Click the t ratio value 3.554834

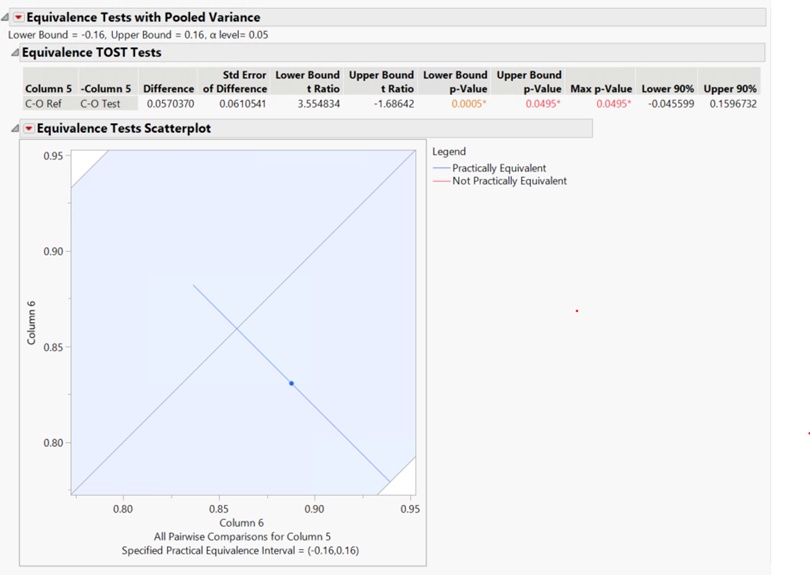click(x=319, y=104)
